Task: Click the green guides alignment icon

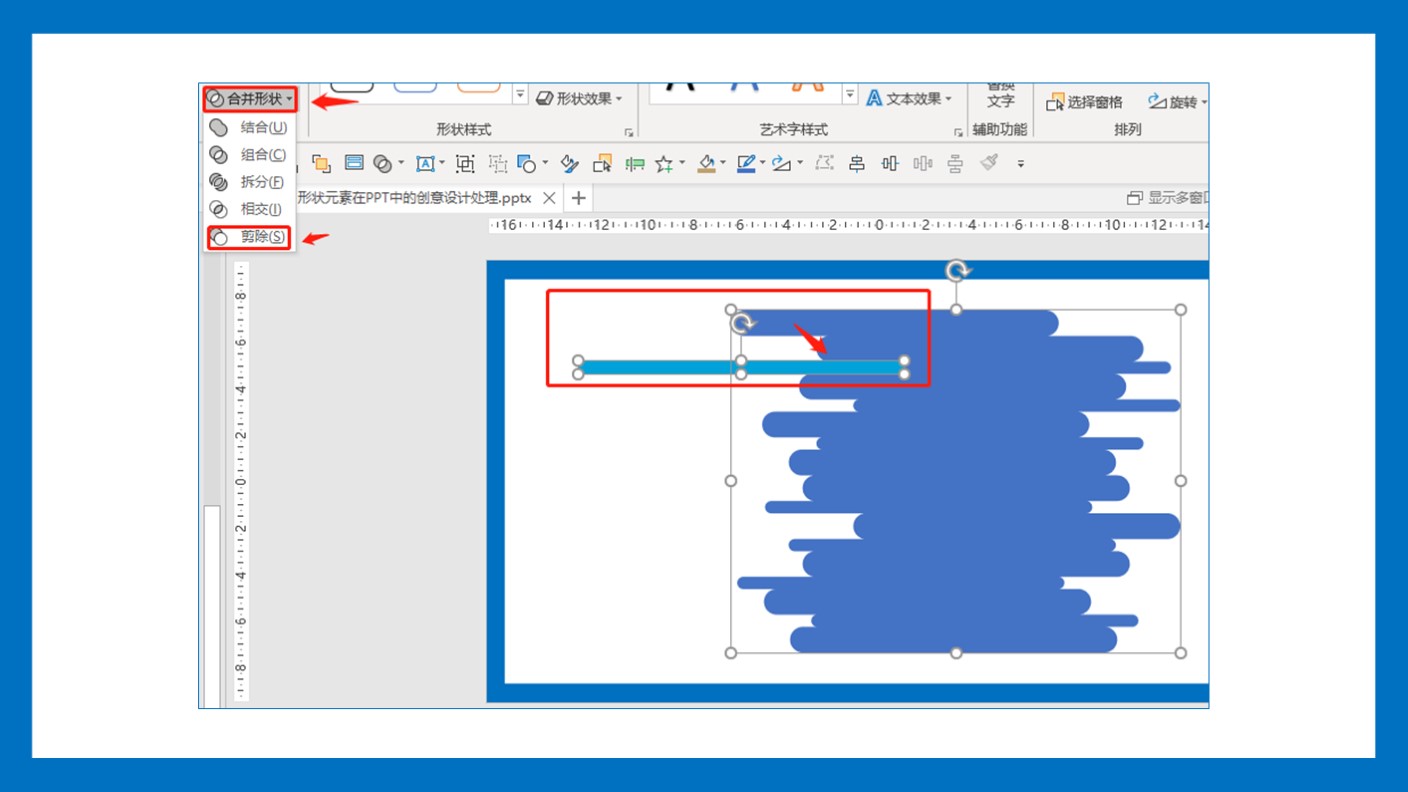Action: tap(634, 163)
